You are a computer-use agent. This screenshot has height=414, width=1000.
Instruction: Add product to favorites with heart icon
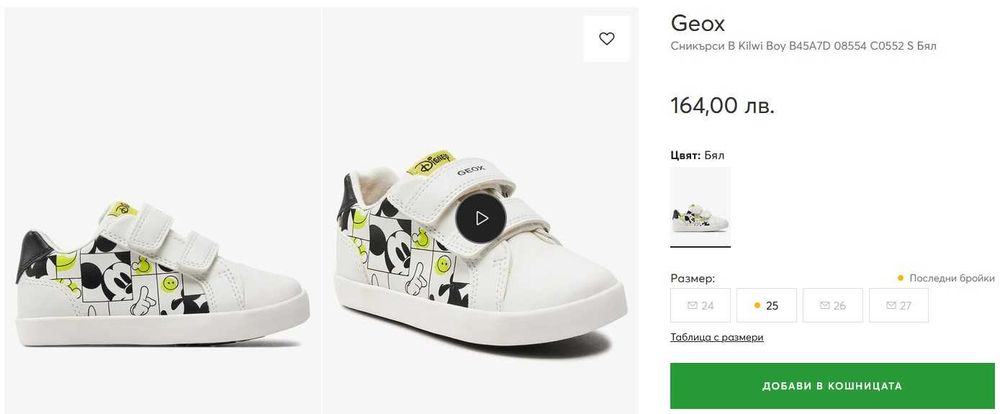point(607,39)
